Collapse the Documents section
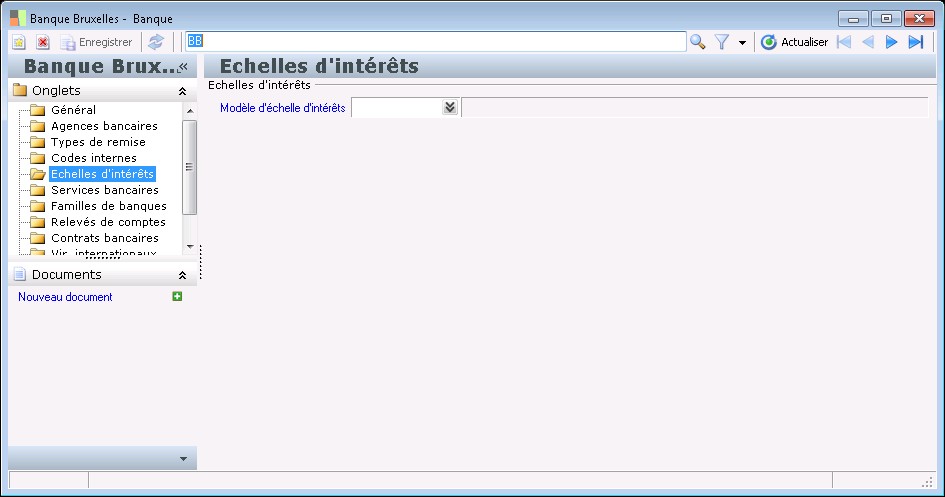Viewport: 945px width, 497px height. point(182,275)
